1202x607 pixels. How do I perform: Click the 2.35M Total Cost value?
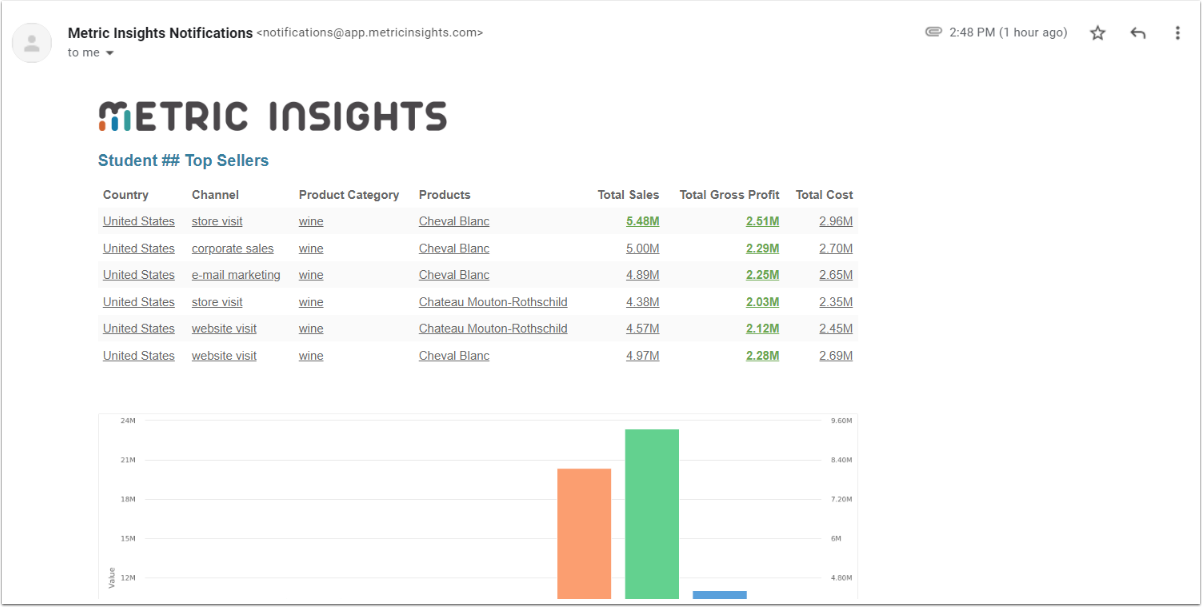click(x=836, y=302)
